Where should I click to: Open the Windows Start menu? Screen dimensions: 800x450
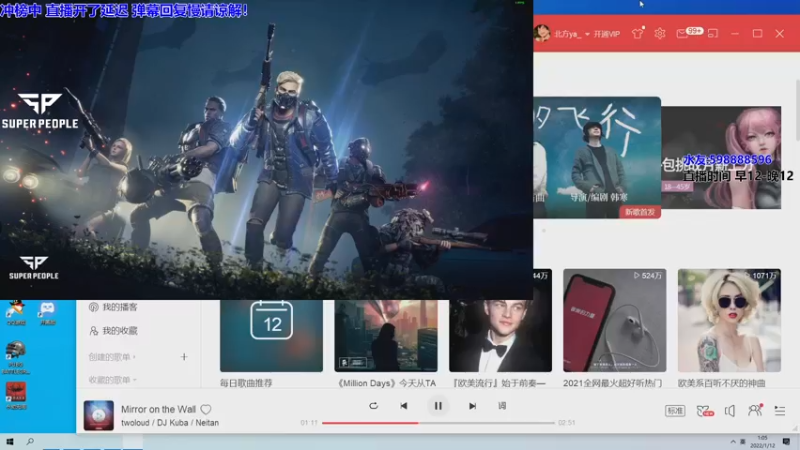[x=10, y=441]
